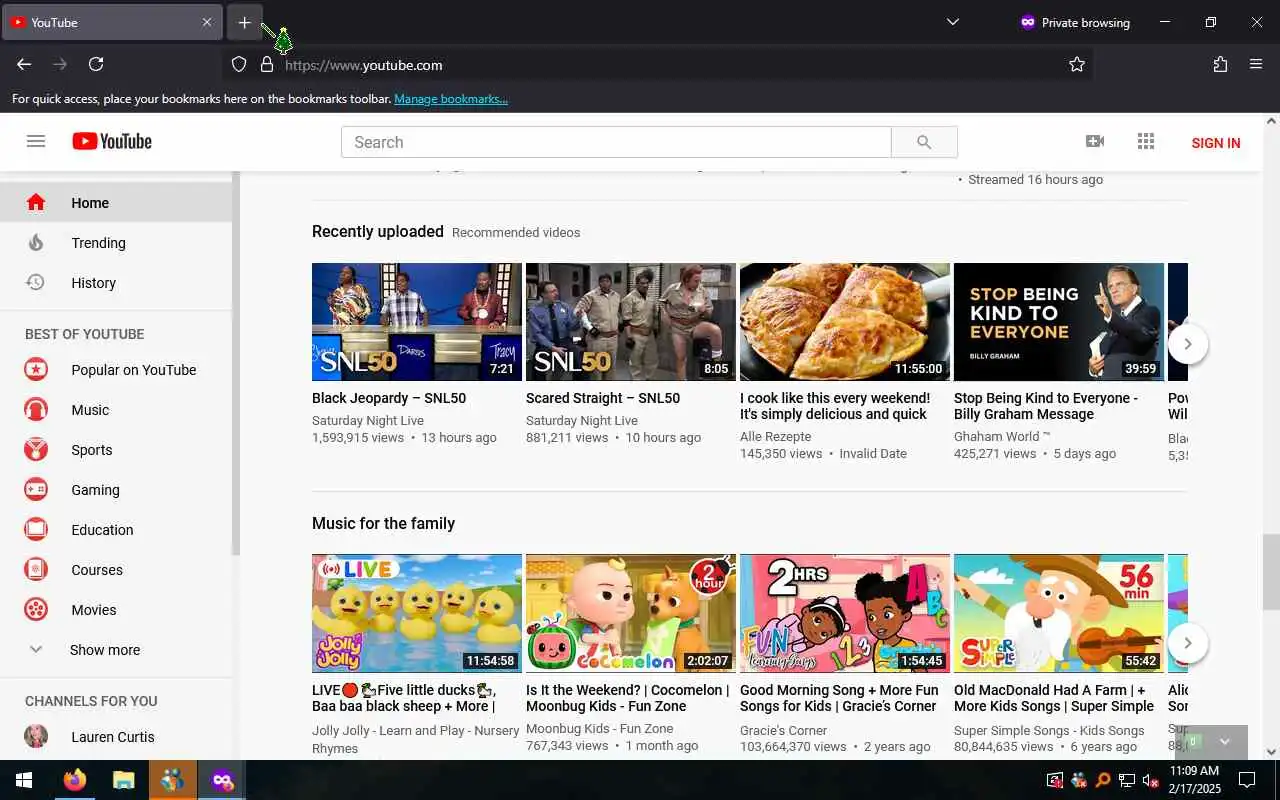Open Saturday Night Live channel under Black Jeopardy

click(368, 421)
